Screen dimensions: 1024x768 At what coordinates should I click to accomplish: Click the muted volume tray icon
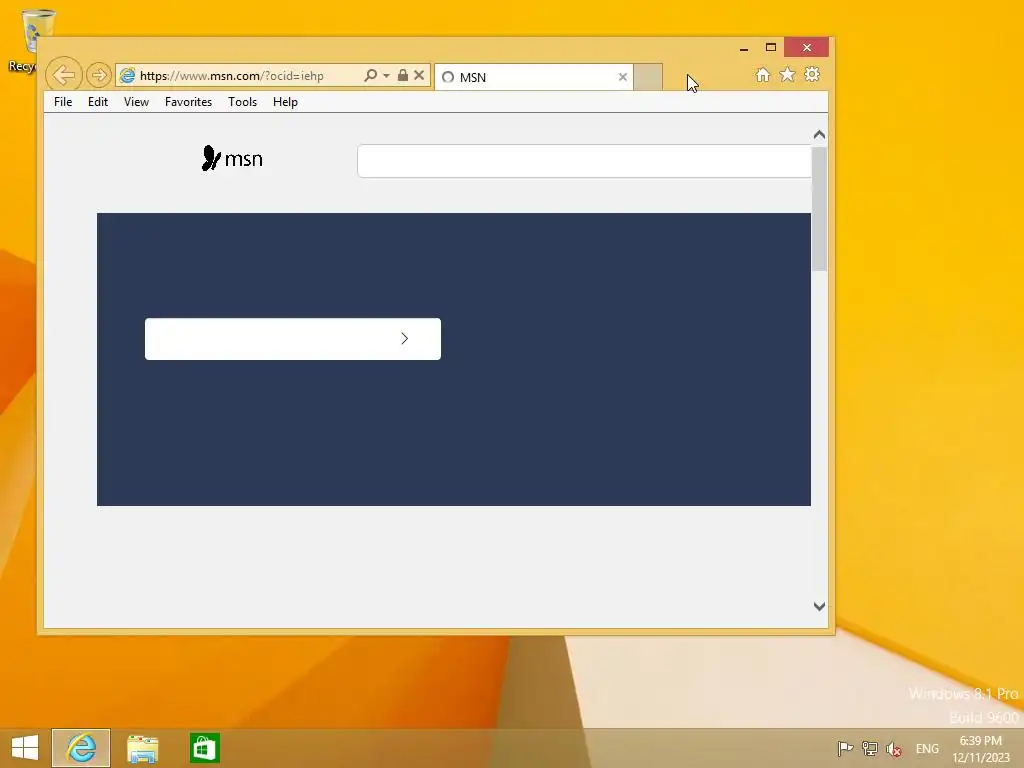tap(894, 749)
